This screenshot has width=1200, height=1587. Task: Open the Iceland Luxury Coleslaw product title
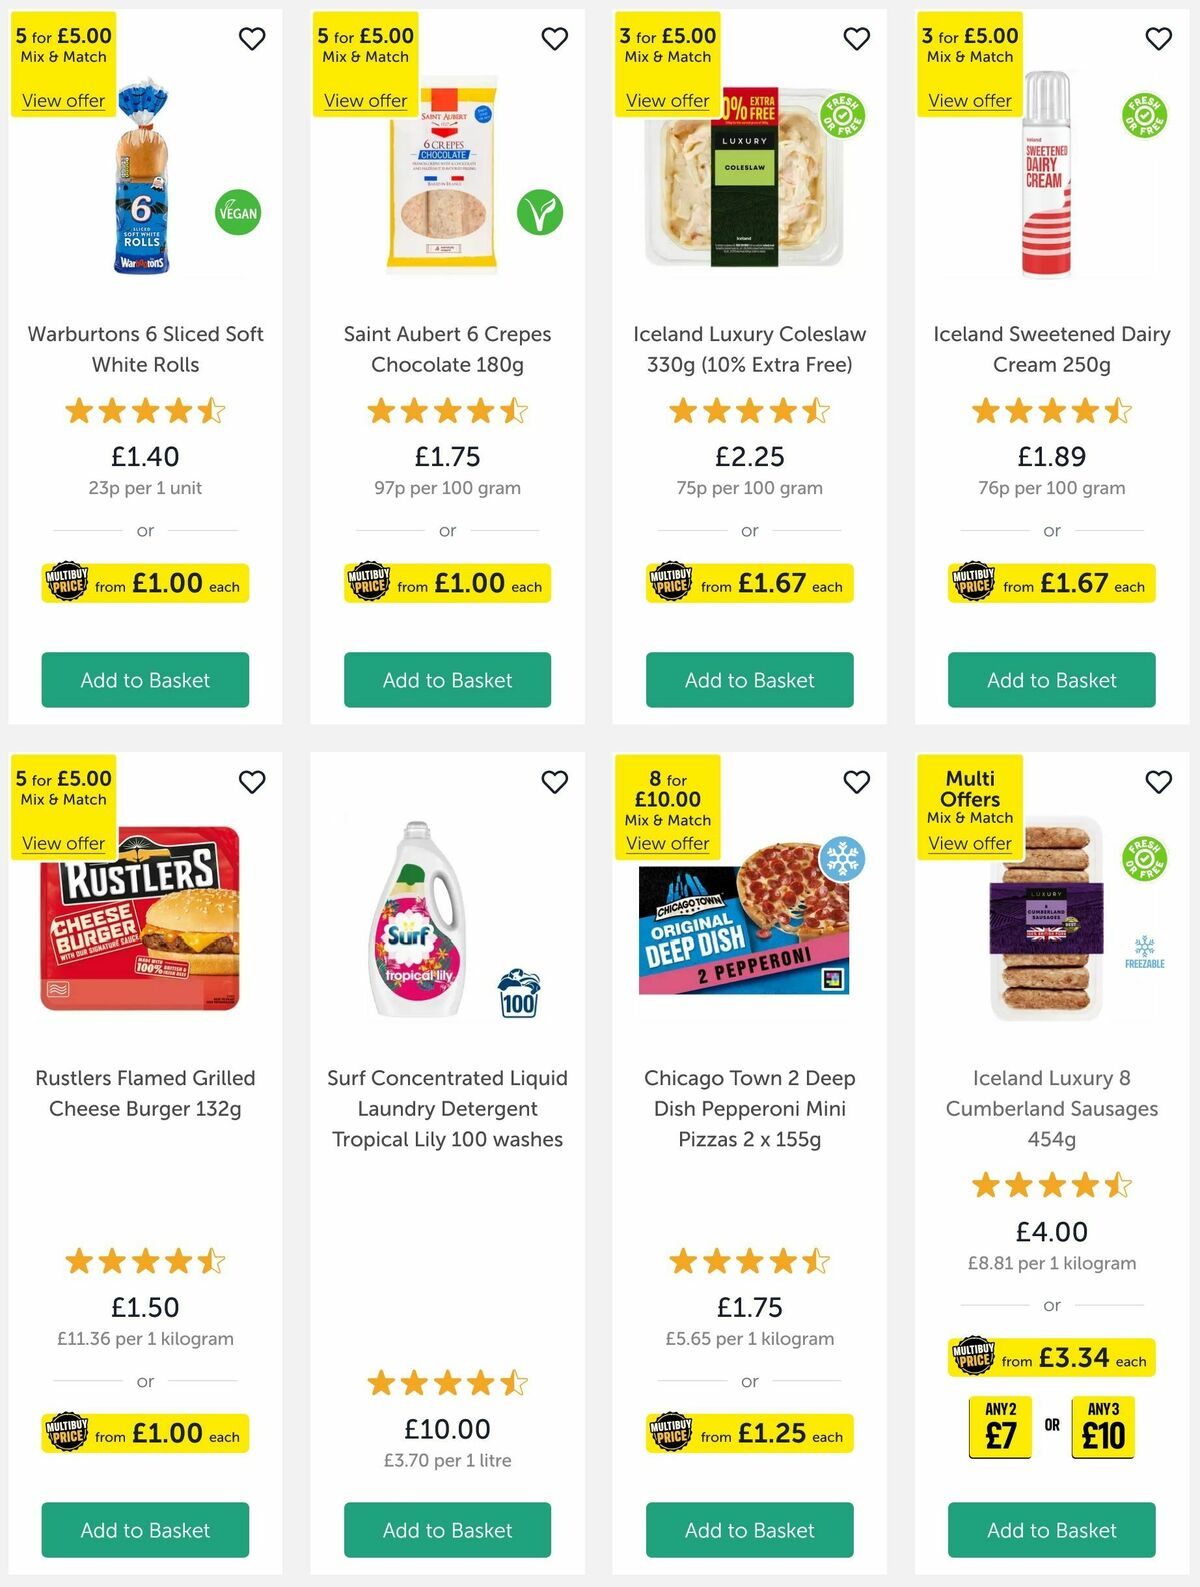tap(752, 349)
